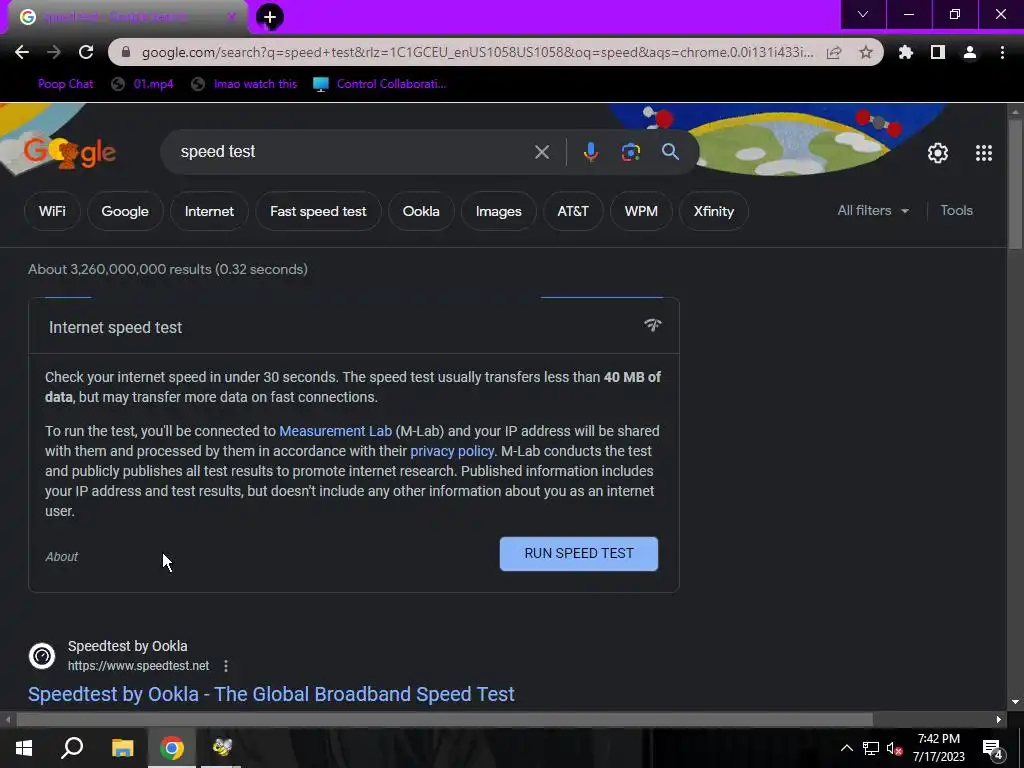Click the muted volume tray icon

pyautogui.click(x=894, y=748)
